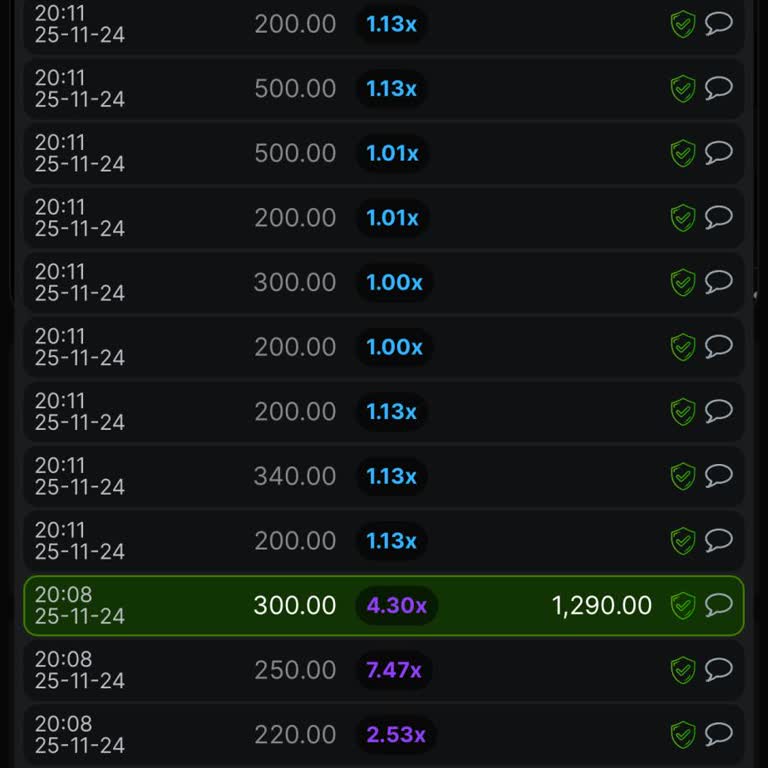This screenshot has width=768, height=768.
Task: Share the 200.00 1.01x bet to chat
Action: click(x=719, y=217)
